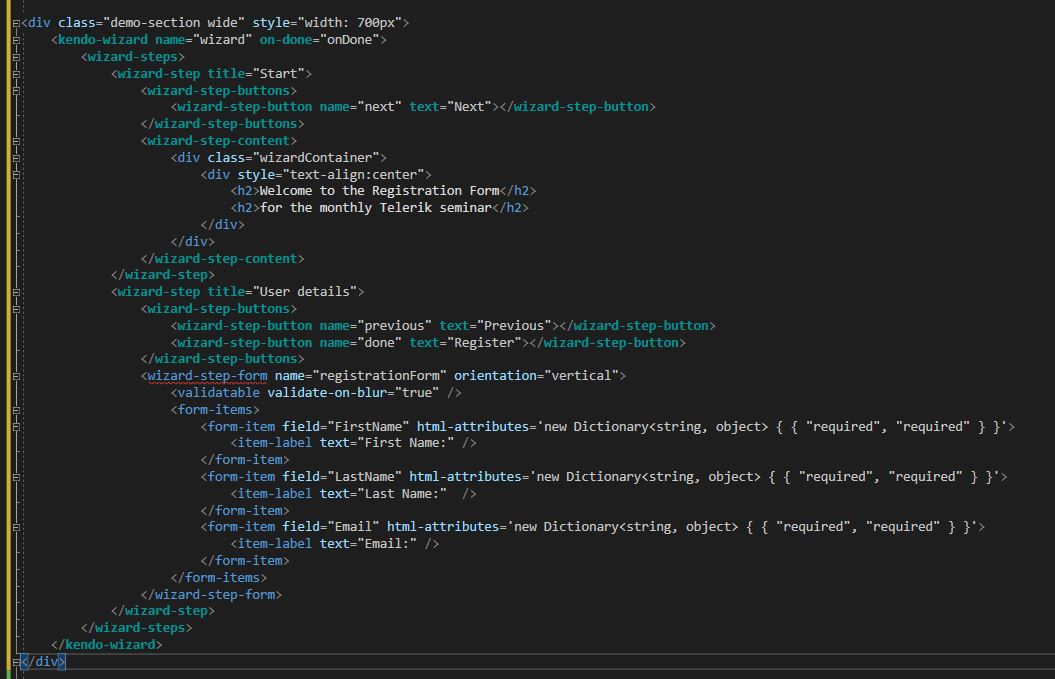Collapse the wizardContainer div block
This screenshot has width=1055, height=679.
[x=16, y=158]
